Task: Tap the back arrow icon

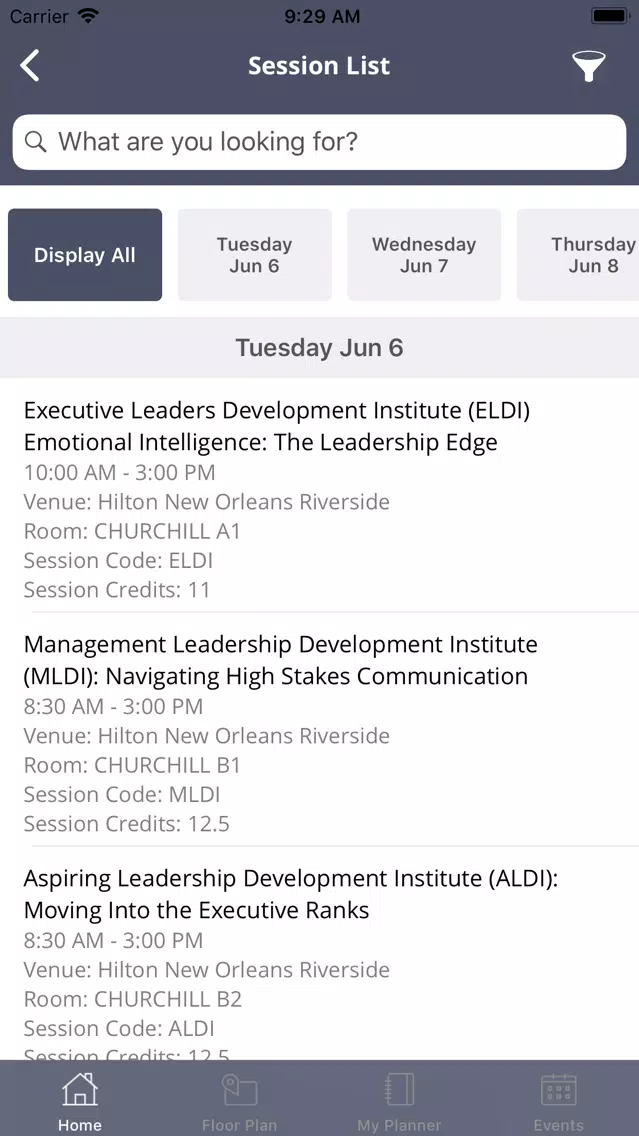Action: pyautogui.click(x=30, y=66)
